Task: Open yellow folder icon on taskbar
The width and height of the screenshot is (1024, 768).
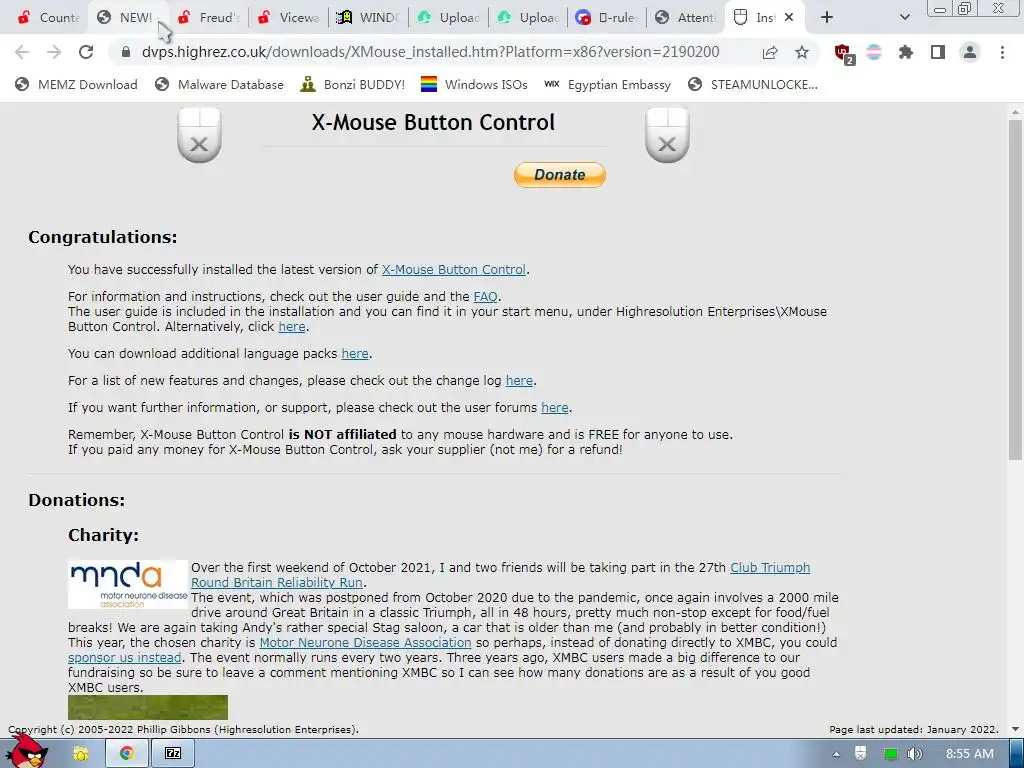Action: coord(81,754)
